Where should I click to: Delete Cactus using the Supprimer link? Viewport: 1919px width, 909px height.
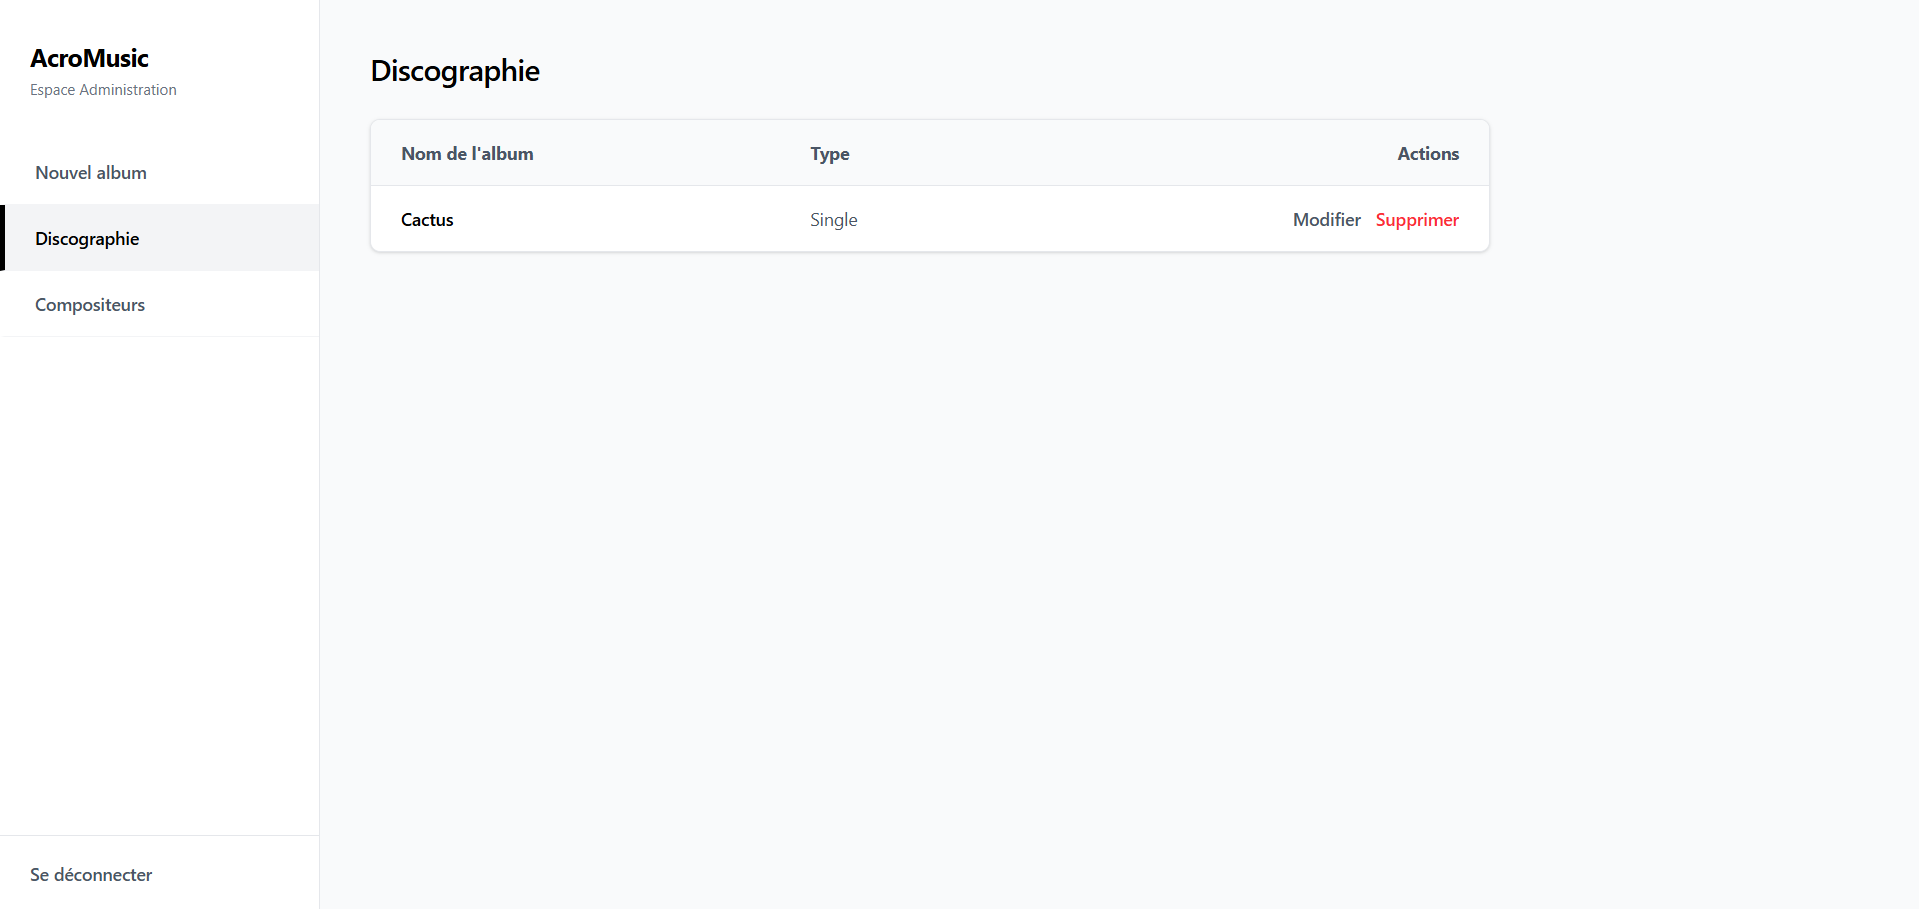coord(1416,220)
